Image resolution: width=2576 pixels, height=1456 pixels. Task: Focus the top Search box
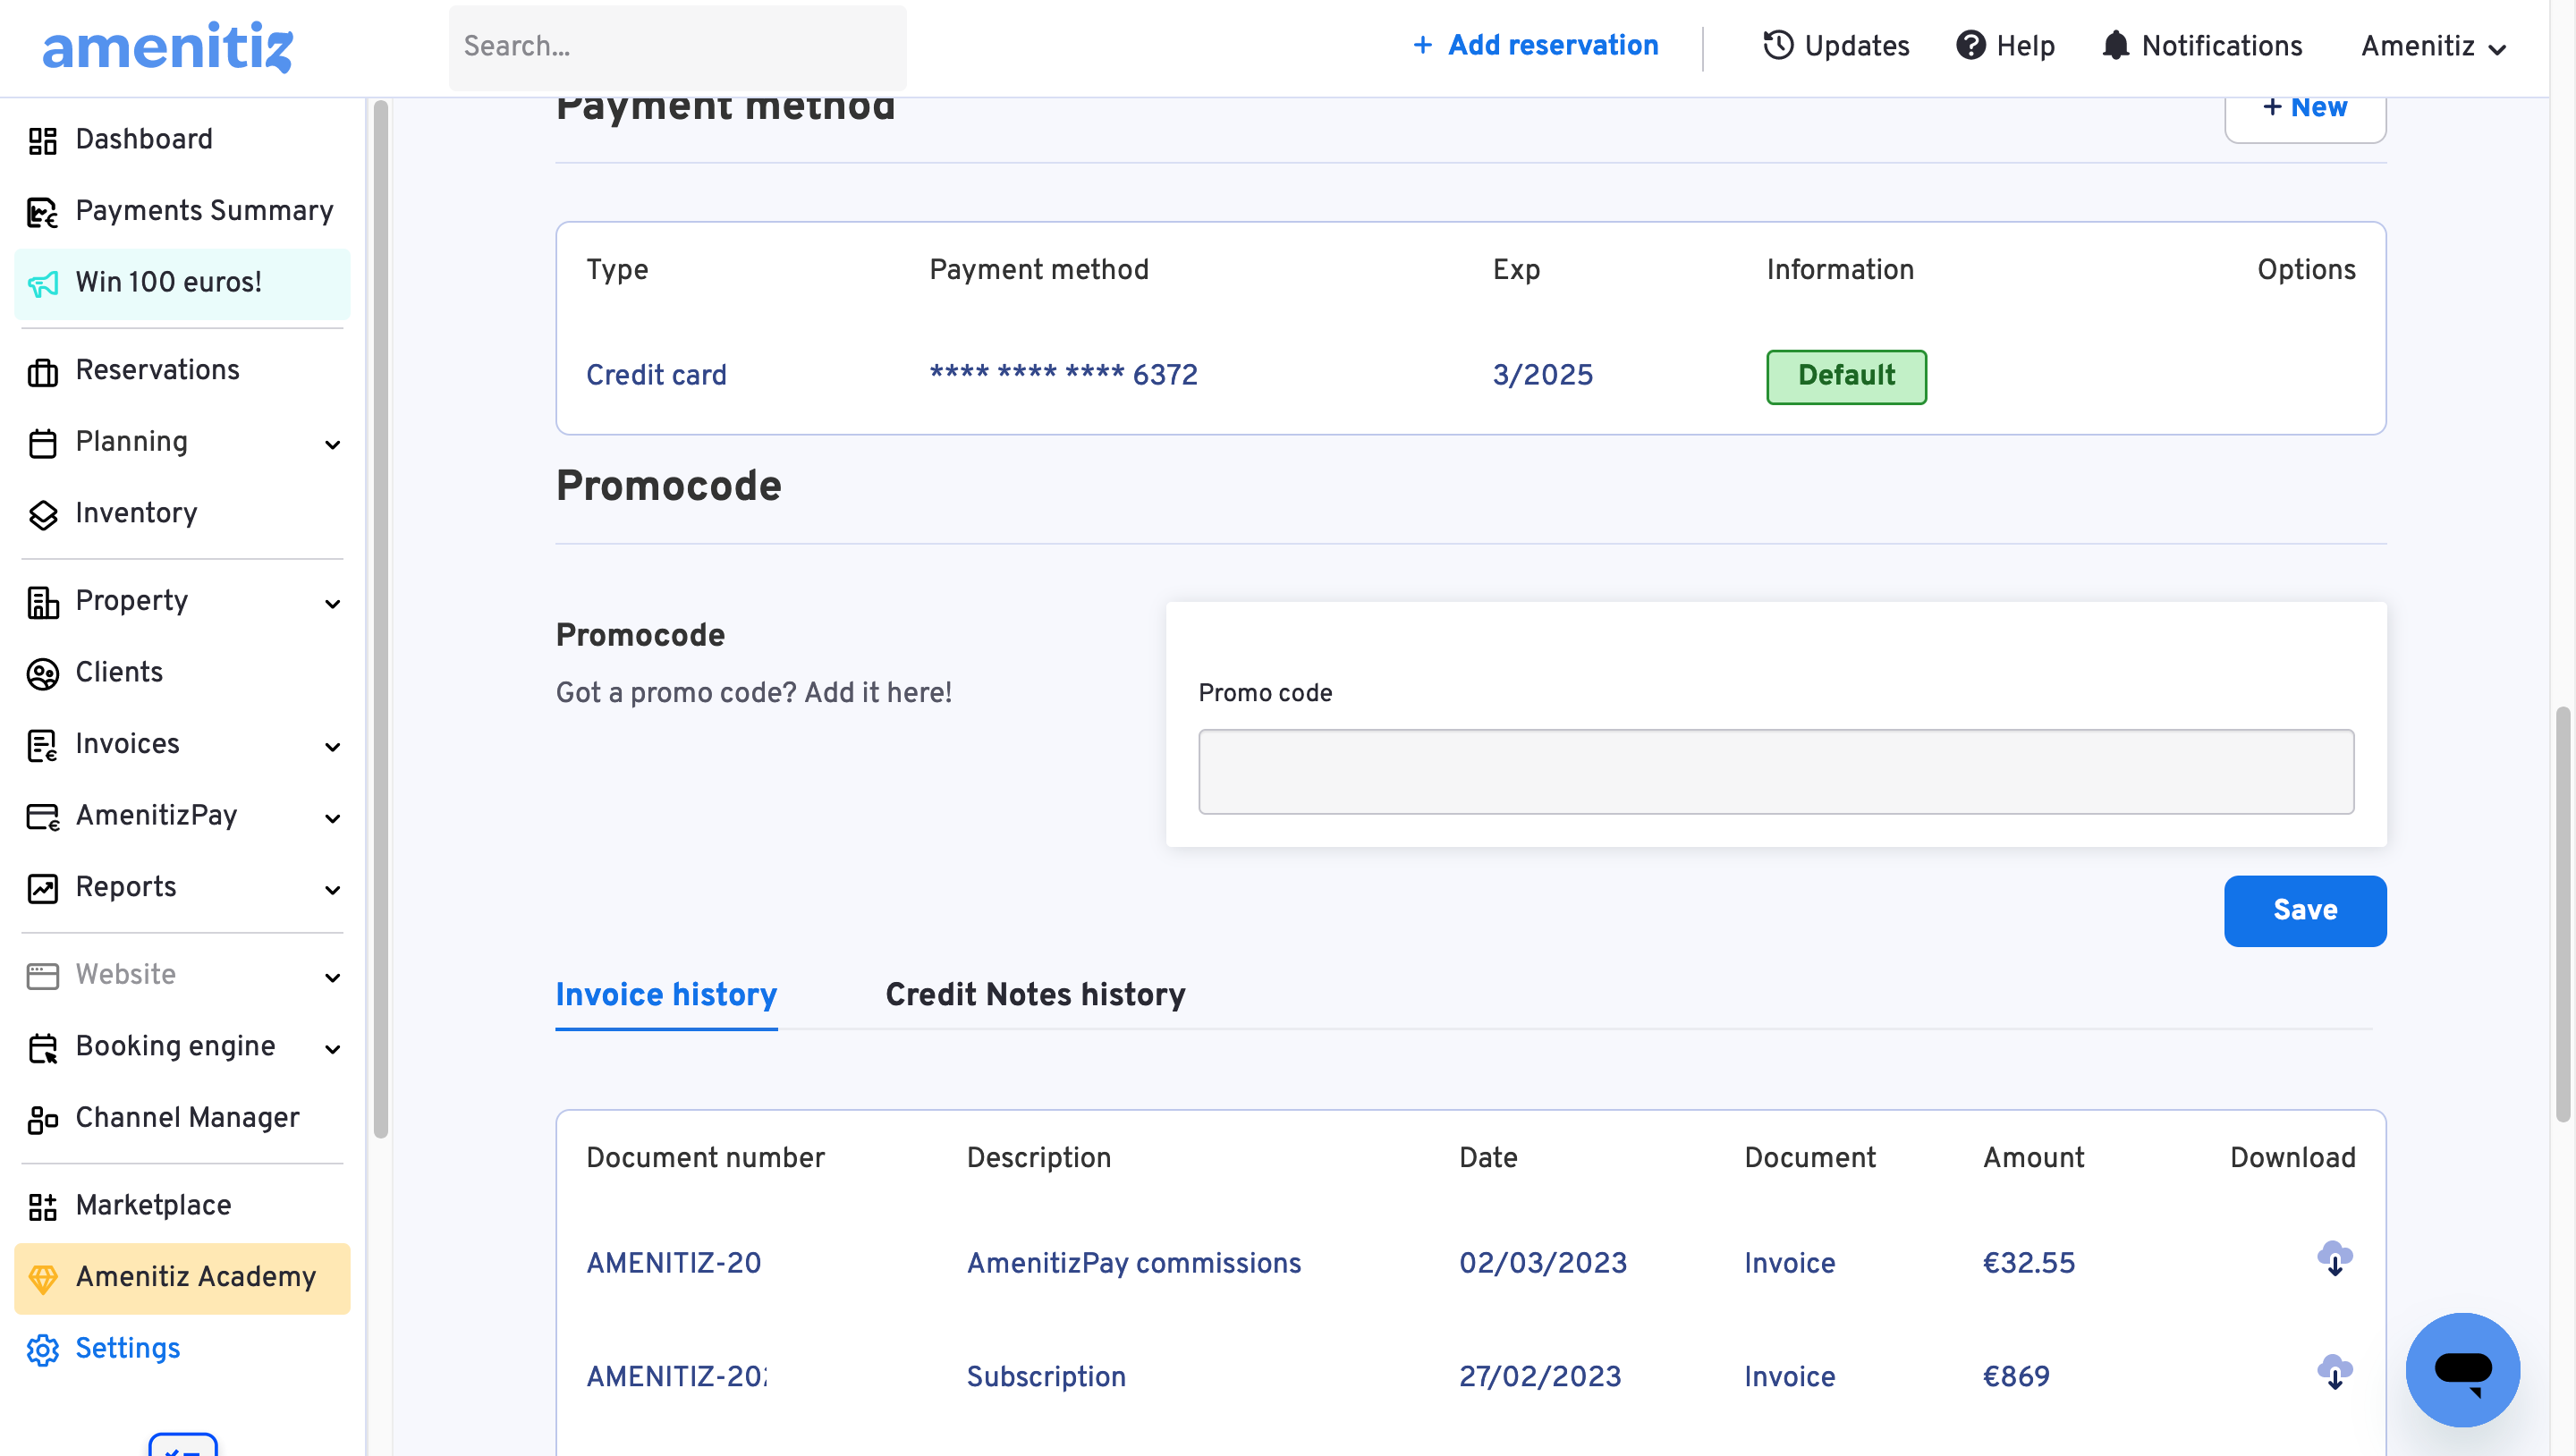click(677, 47)
